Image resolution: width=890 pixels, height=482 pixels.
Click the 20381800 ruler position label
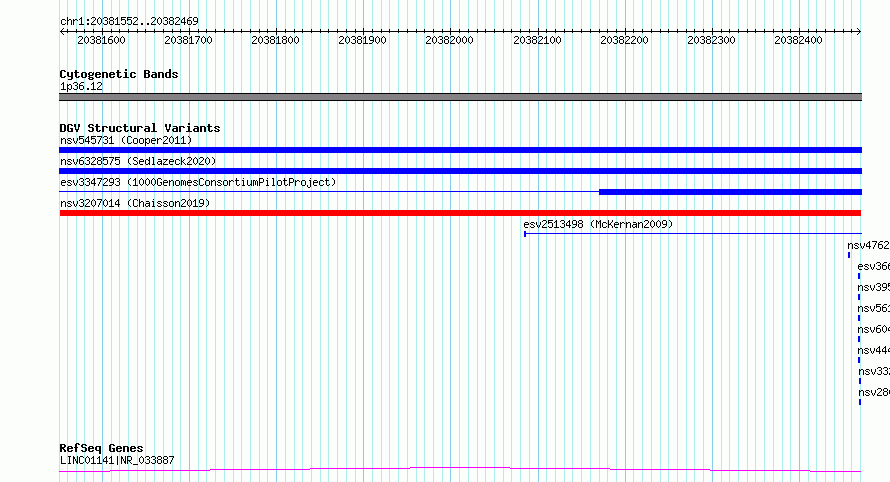tap(275, 40)
